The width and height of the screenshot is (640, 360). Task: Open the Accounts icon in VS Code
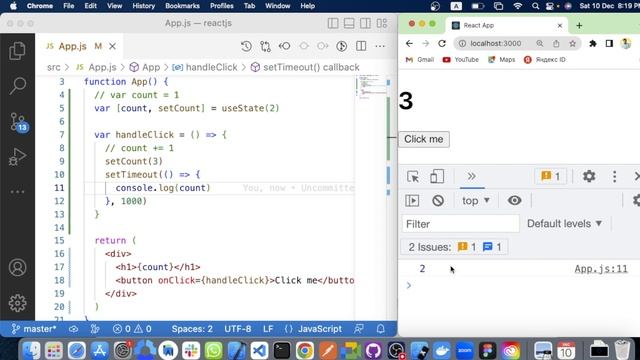[17, 268]
